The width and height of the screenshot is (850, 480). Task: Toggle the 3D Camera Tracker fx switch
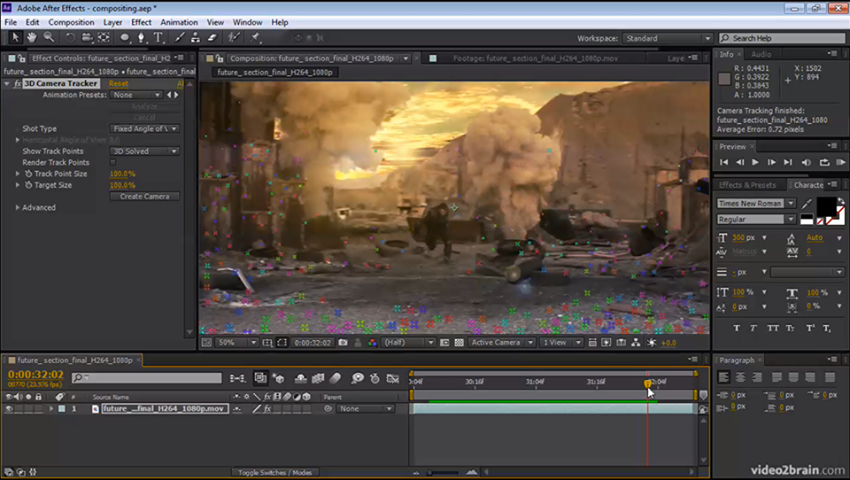[17, 84]
